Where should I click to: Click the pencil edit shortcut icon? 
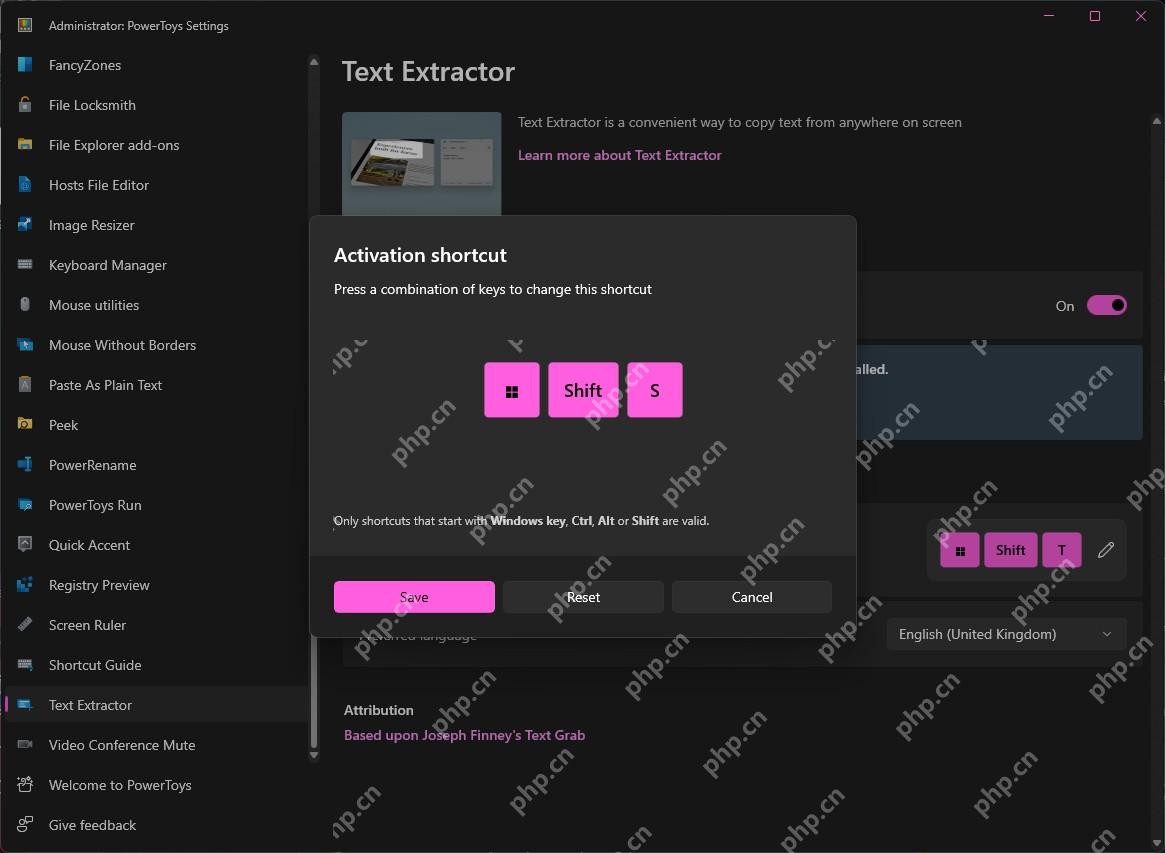click(1106, 550)
